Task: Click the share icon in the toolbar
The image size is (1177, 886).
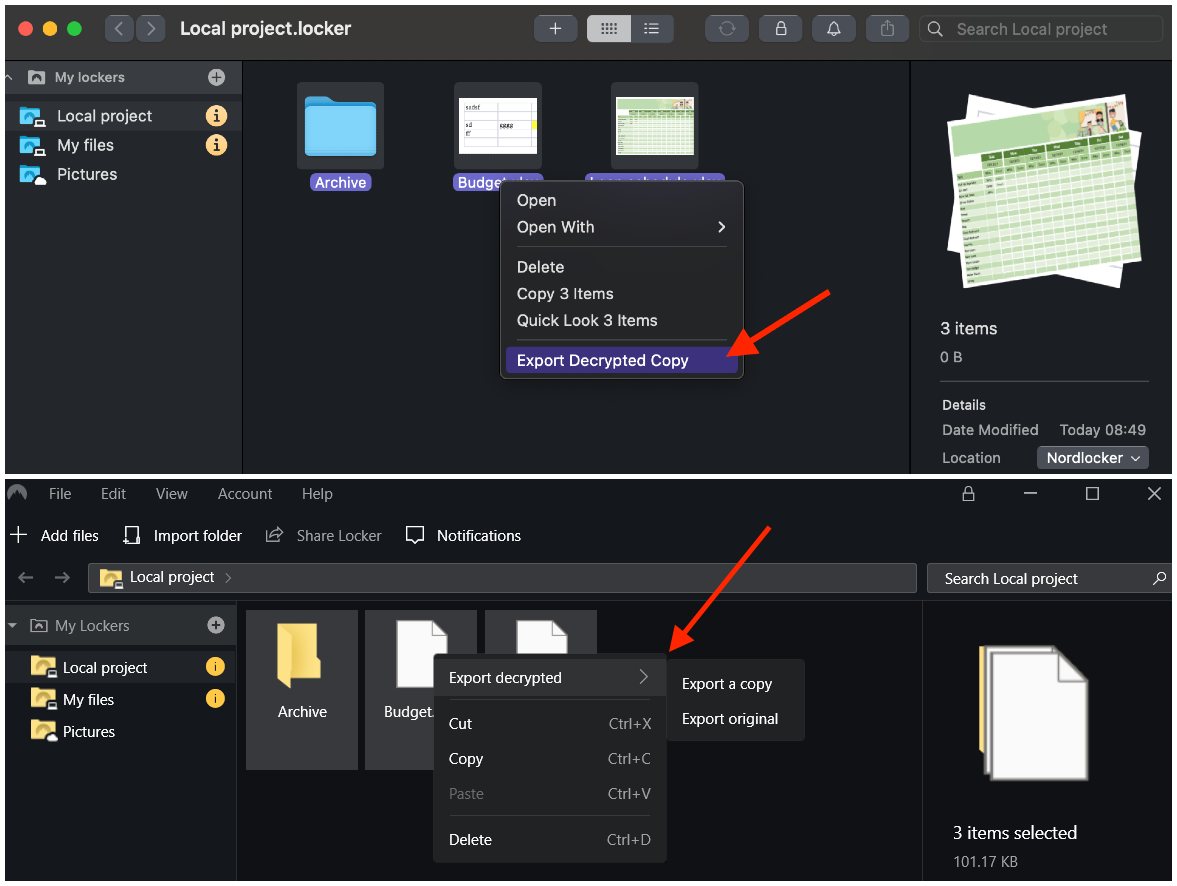Action: click(x=887, y=28)
